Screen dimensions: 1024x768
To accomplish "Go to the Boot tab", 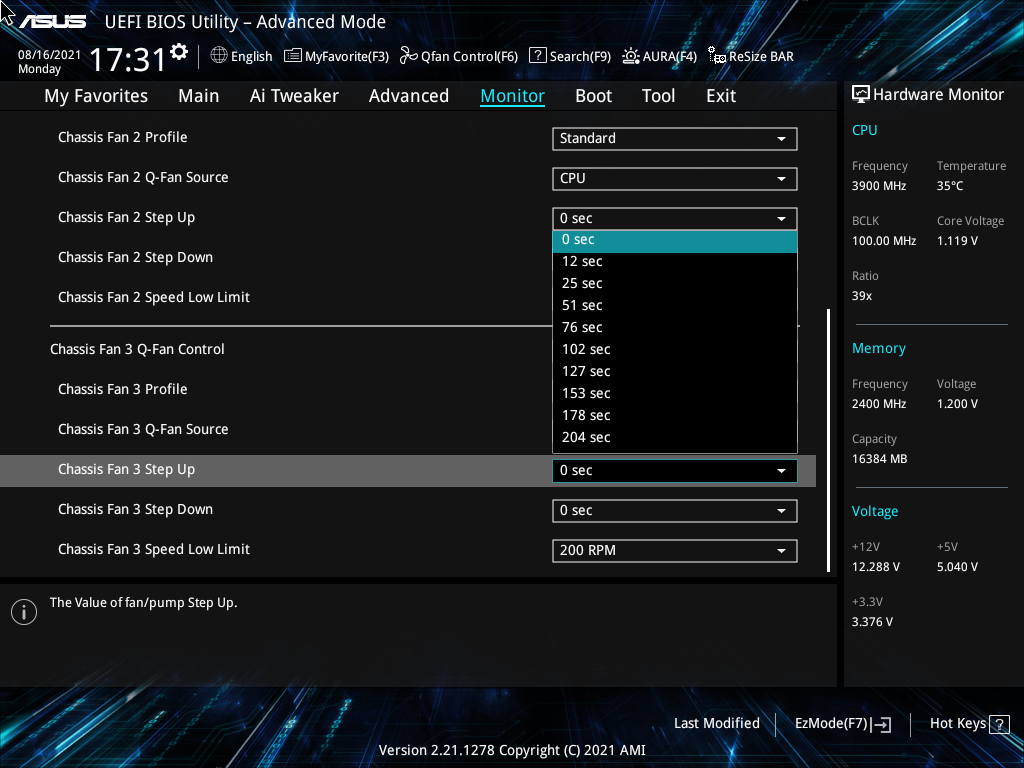I will [x=594, y=96].
